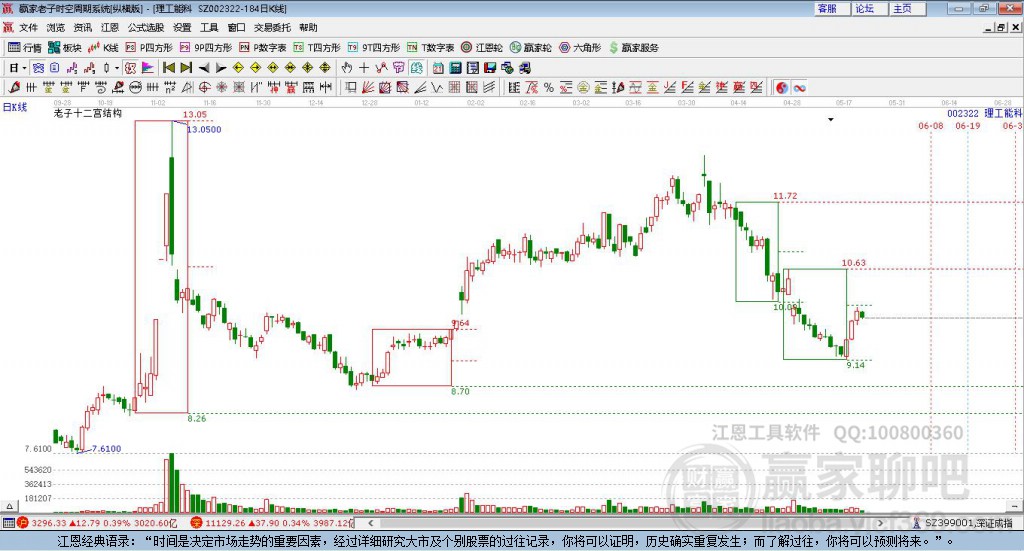The width and height of the screenshot is (1024, 551).
Task: Open the 9T四方形 tool
Action: [374, 48]
